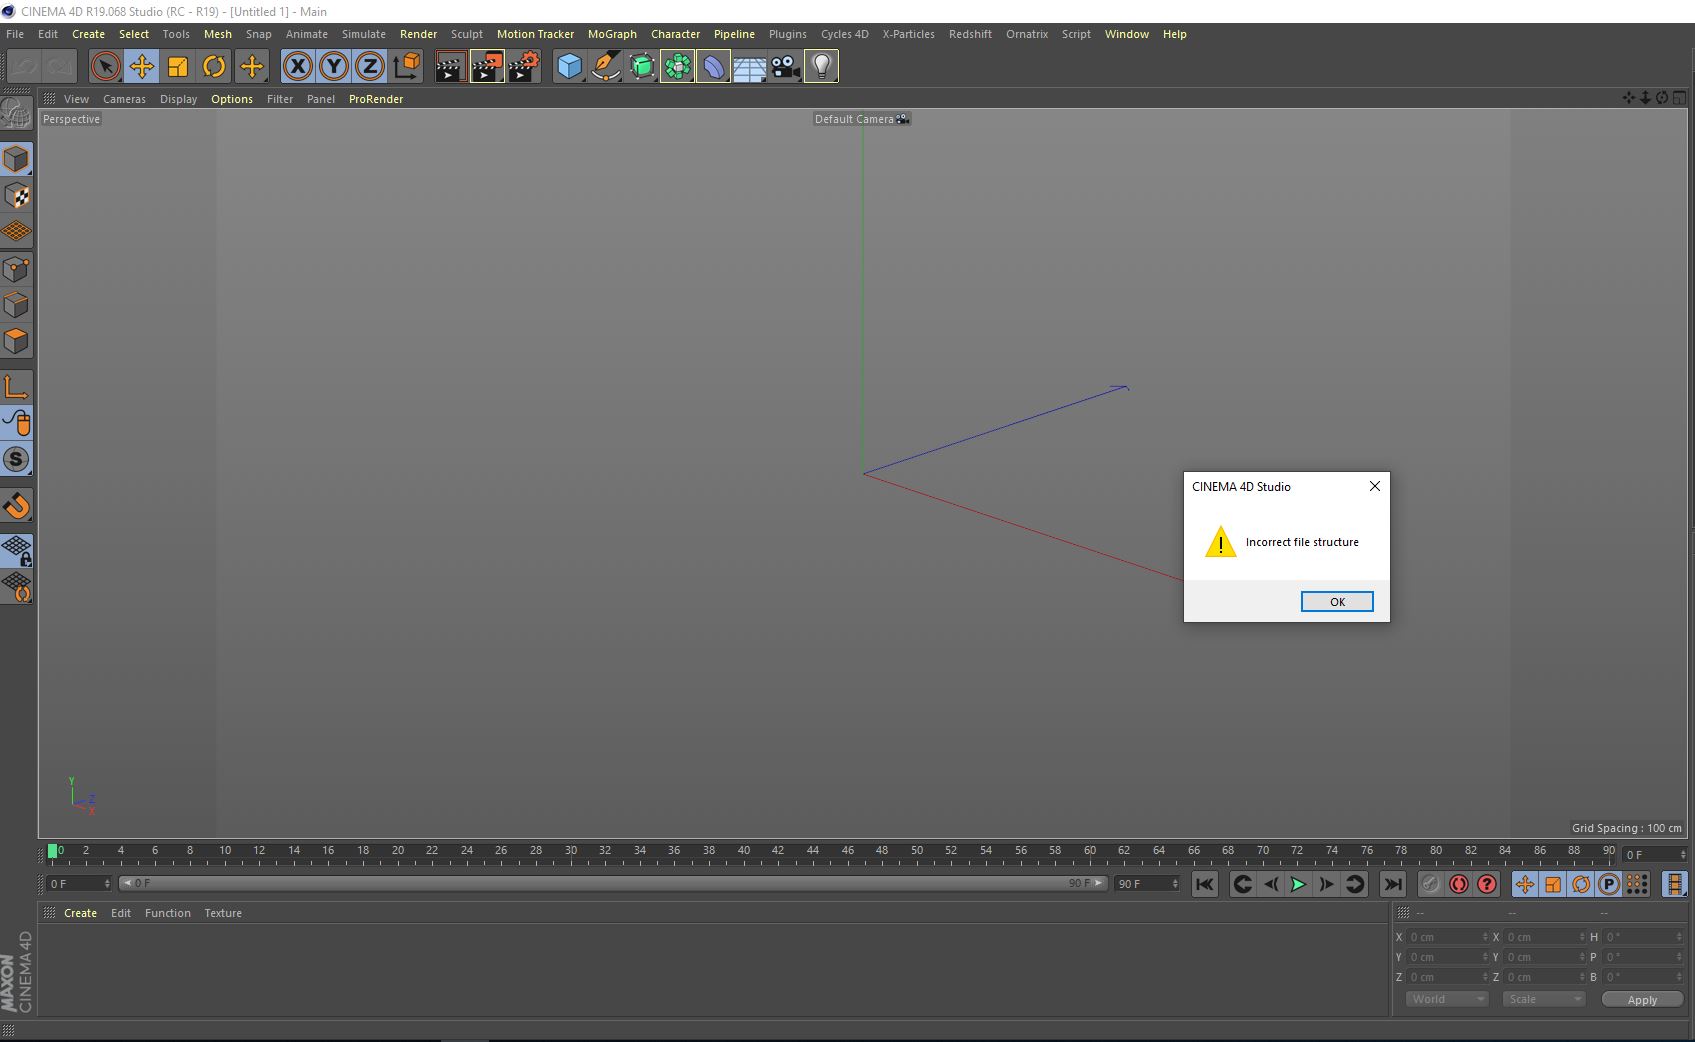Switch the coordinate system icon
Screen dimensions: 1695x1042
coord(406,67)
